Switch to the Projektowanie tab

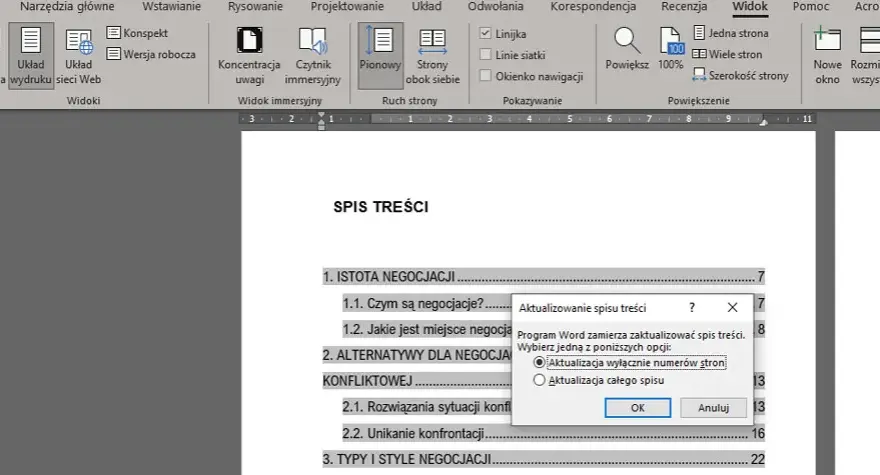(347, 7)
